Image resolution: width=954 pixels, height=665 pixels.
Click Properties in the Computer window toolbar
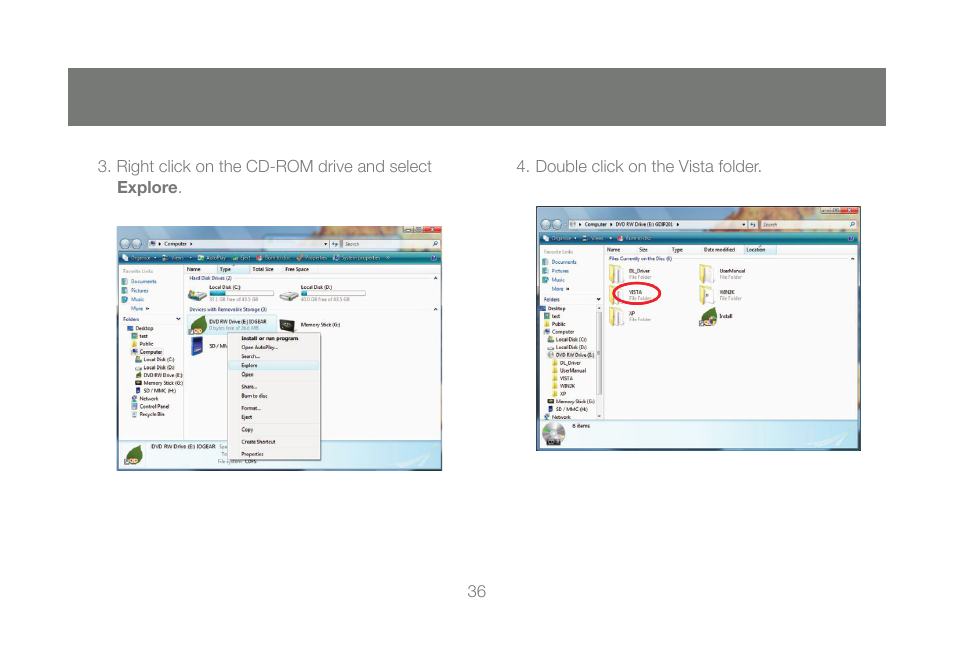tap(312, 258)
